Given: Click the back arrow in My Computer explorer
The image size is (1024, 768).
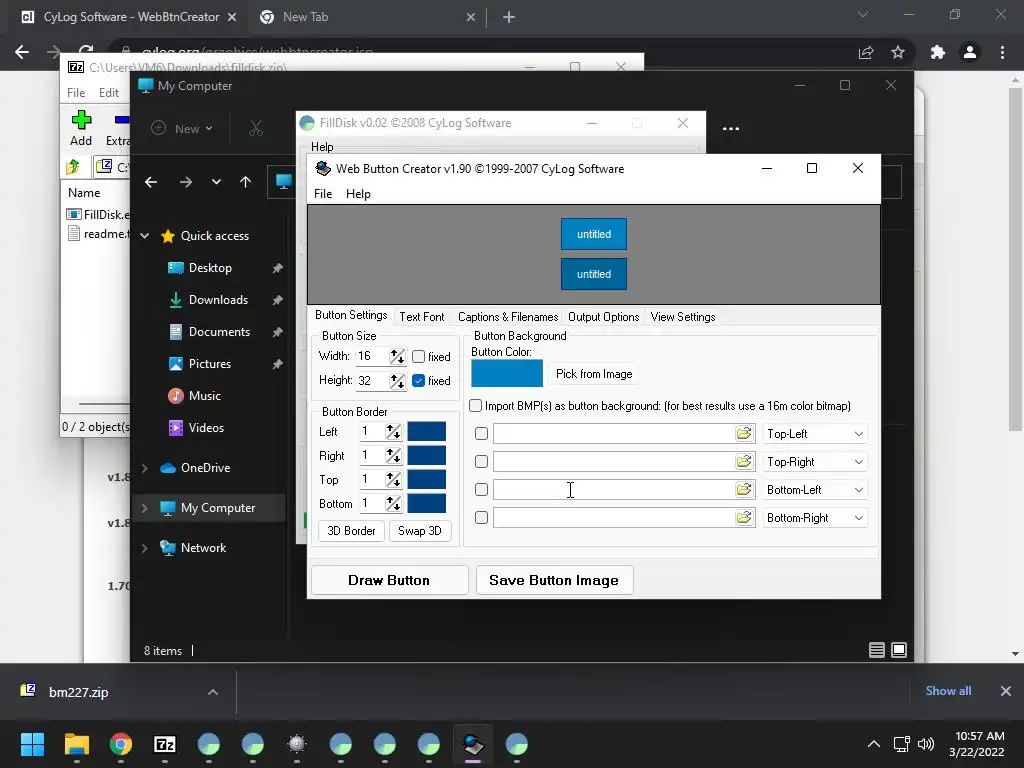Looking at the screenshot, I should [x=151, y=182].
